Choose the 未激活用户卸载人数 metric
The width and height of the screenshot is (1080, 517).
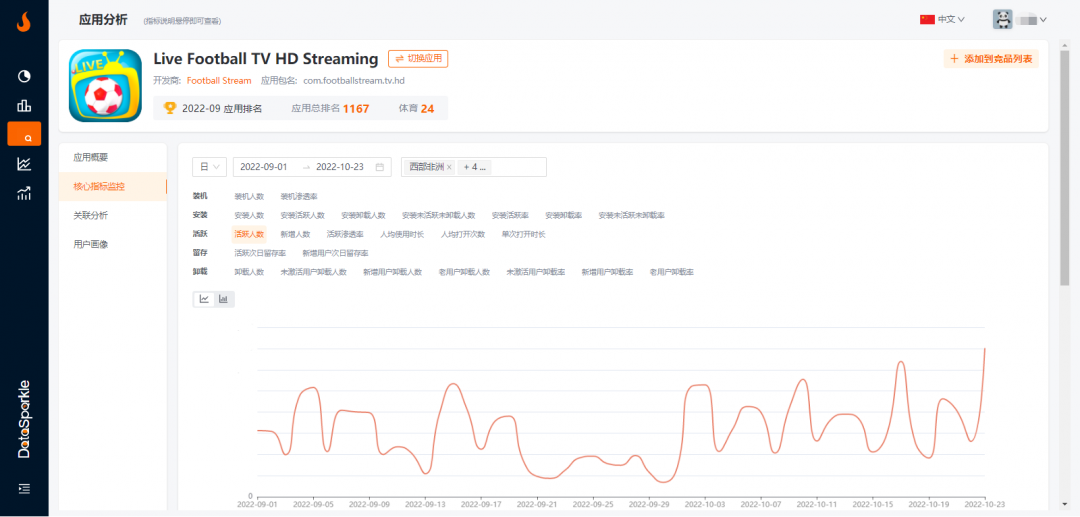click(x=313, y=272)
